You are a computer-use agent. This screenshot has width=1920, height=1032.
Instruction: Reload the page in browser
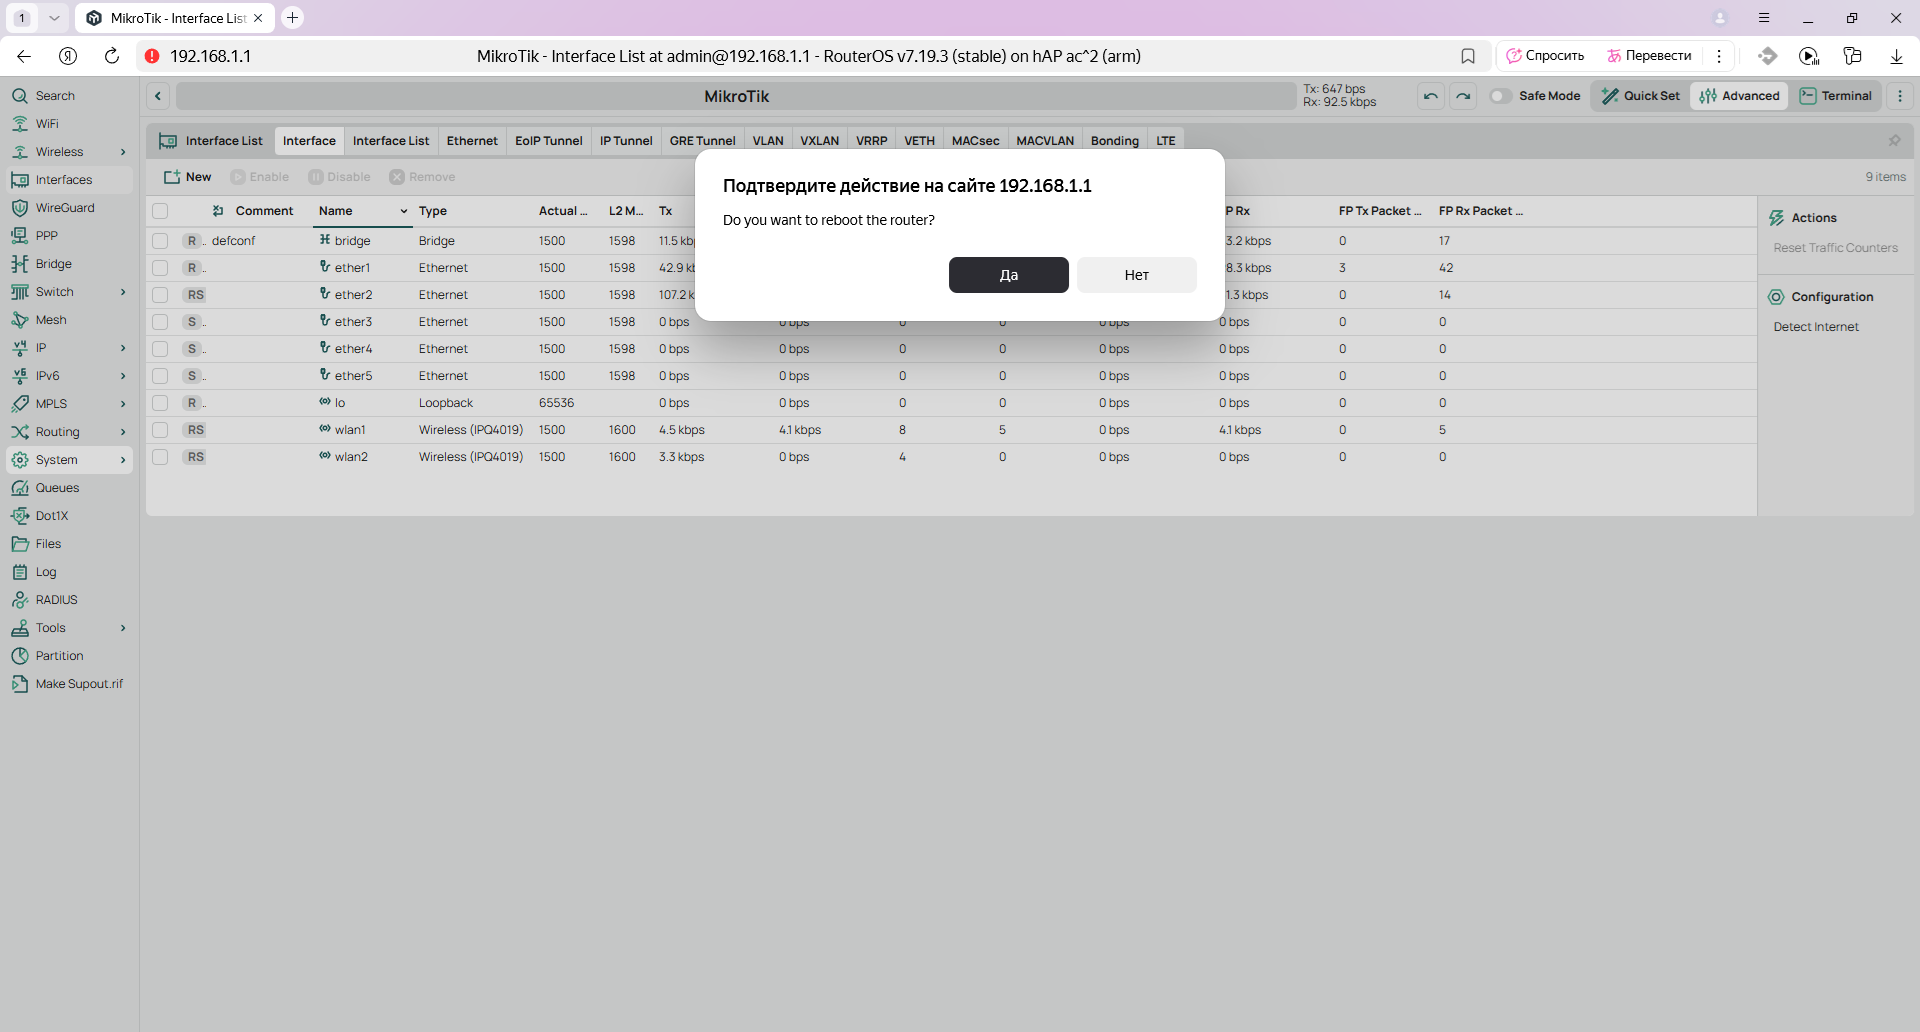(x=112, y=56)
